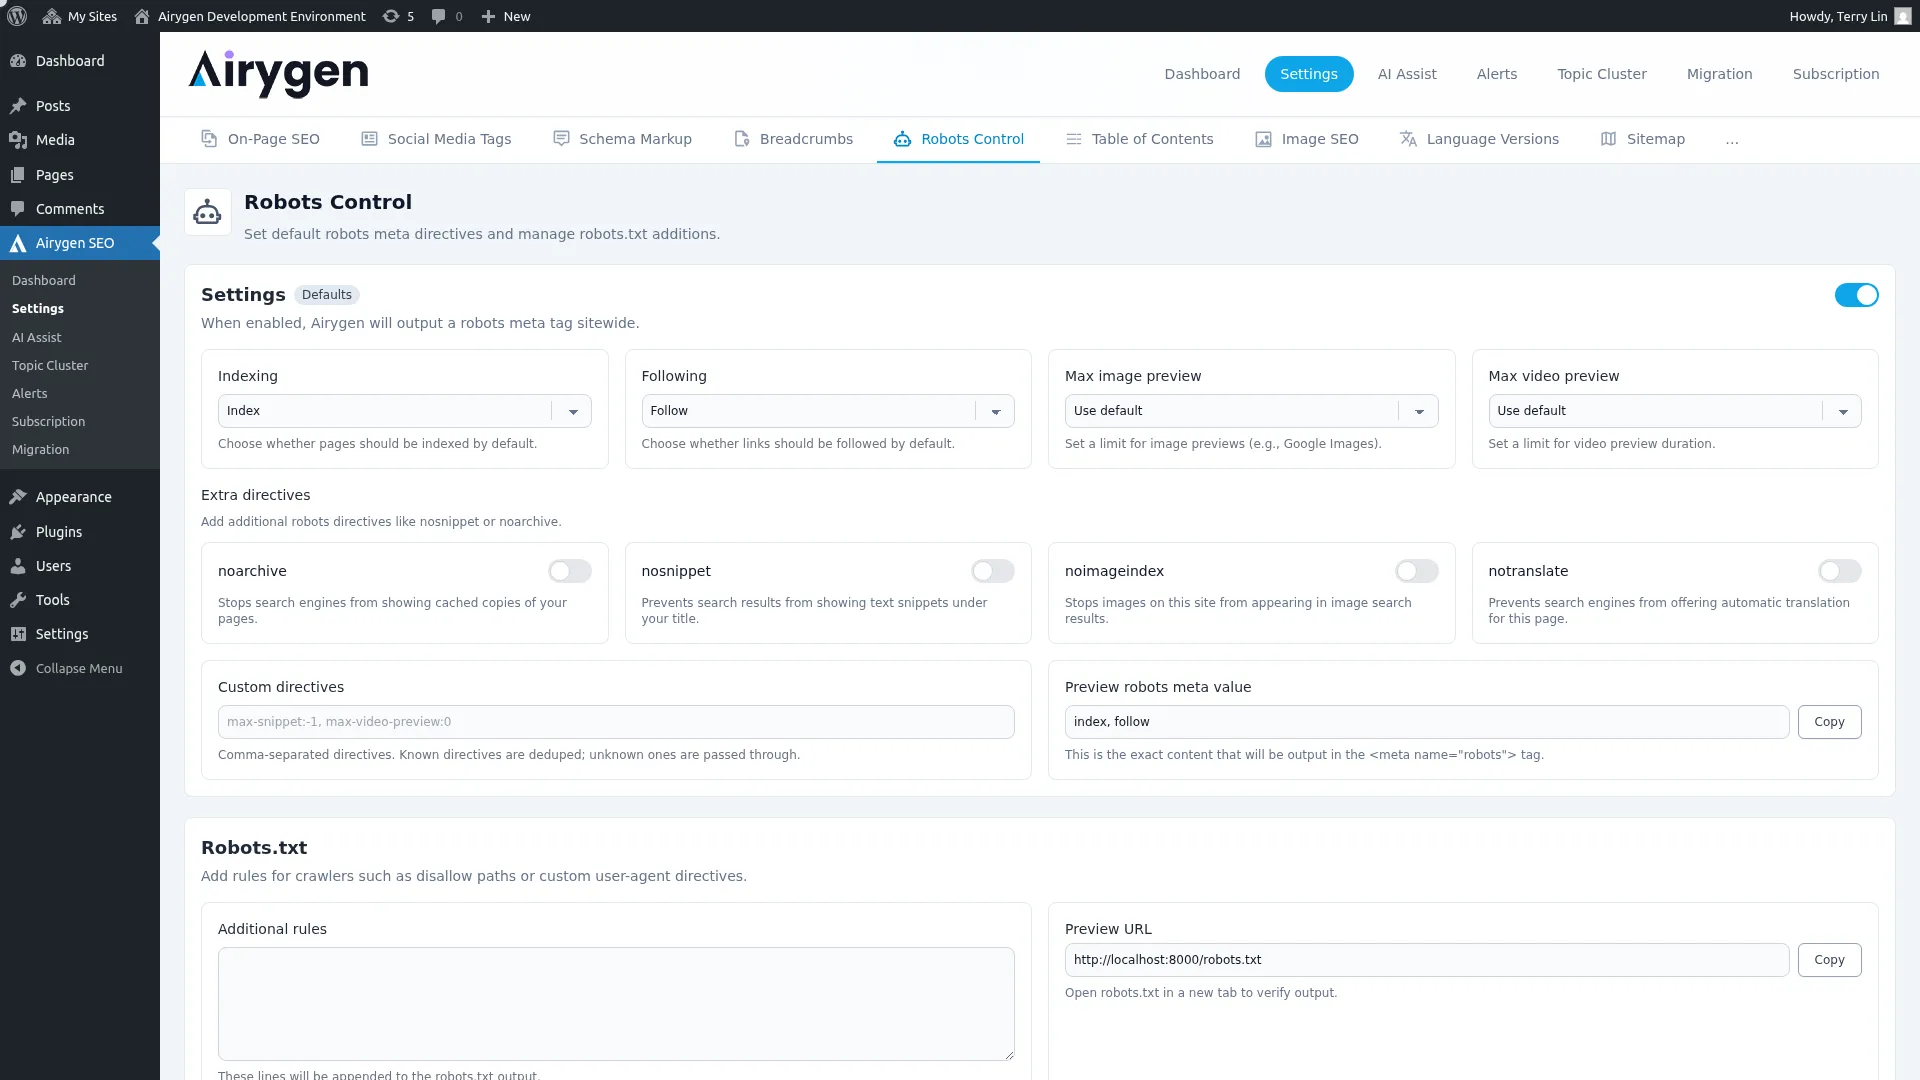Image resolution: width=1920 pixels, height=1080 pixels.
Task: Open the Subscription top navigation tab
Action: tap(1836, 74)
